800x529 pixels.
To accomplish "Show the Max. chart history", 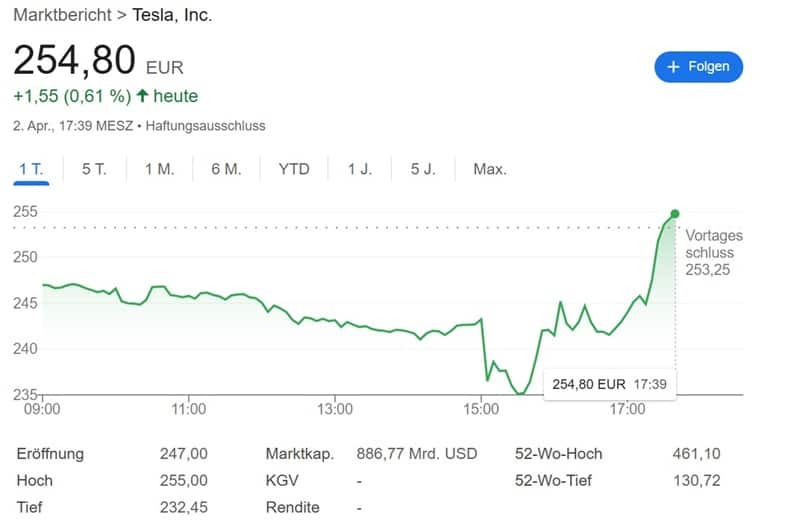I will pyautogui.click(x=490, y=169).
